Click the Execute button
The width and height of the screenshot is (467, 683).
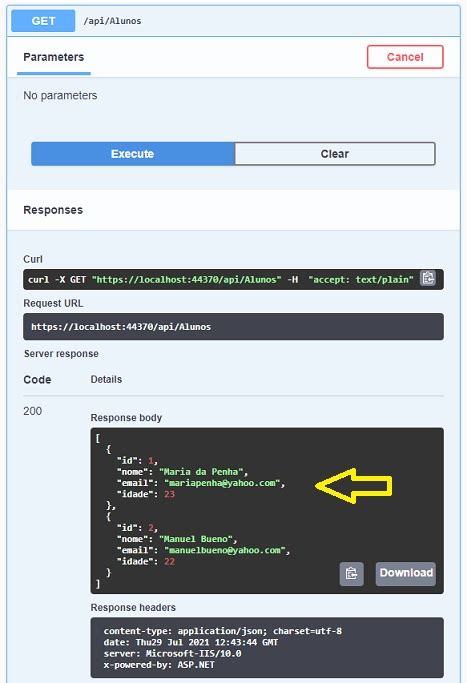[x=132, y=154]
